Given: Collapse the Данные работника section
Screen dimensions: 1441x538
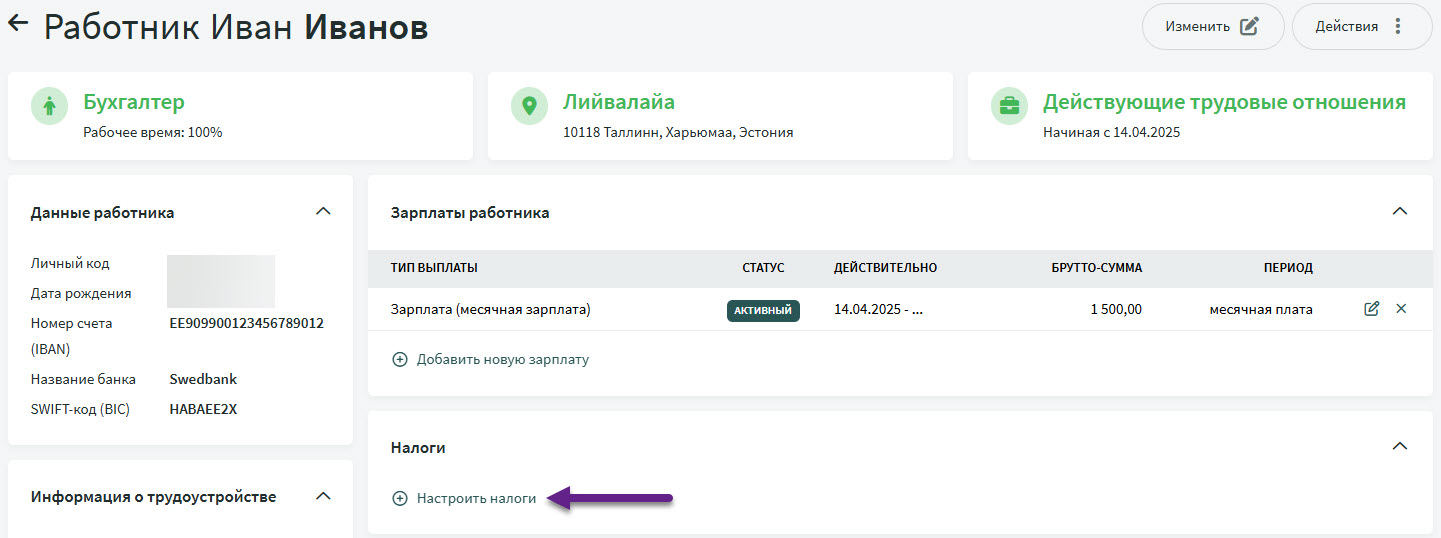Looking at the screenshot, I should [x=322, y=212].
